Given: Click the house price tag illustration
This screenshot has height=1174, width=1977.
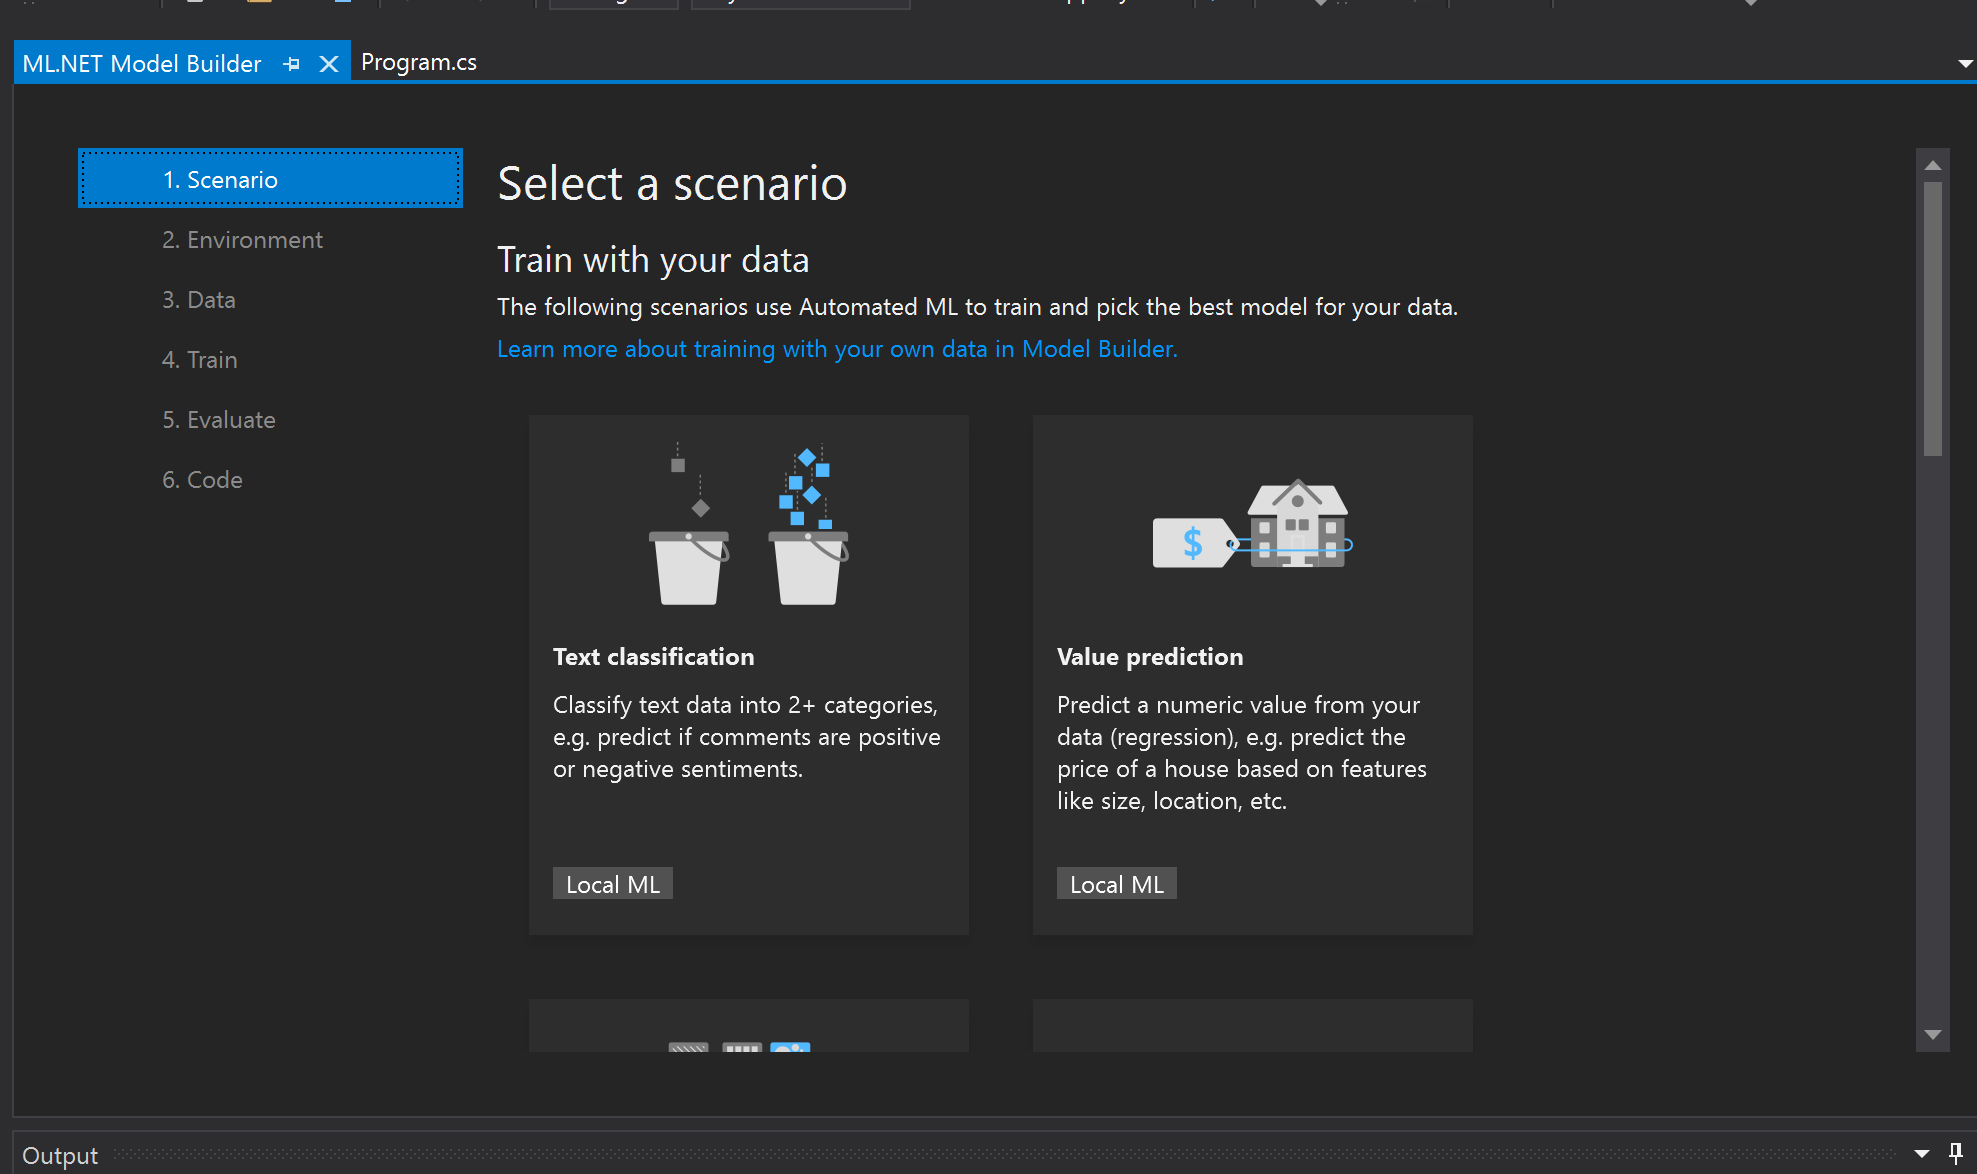Looking at the screenshot, I should (x=1252, y=525).
